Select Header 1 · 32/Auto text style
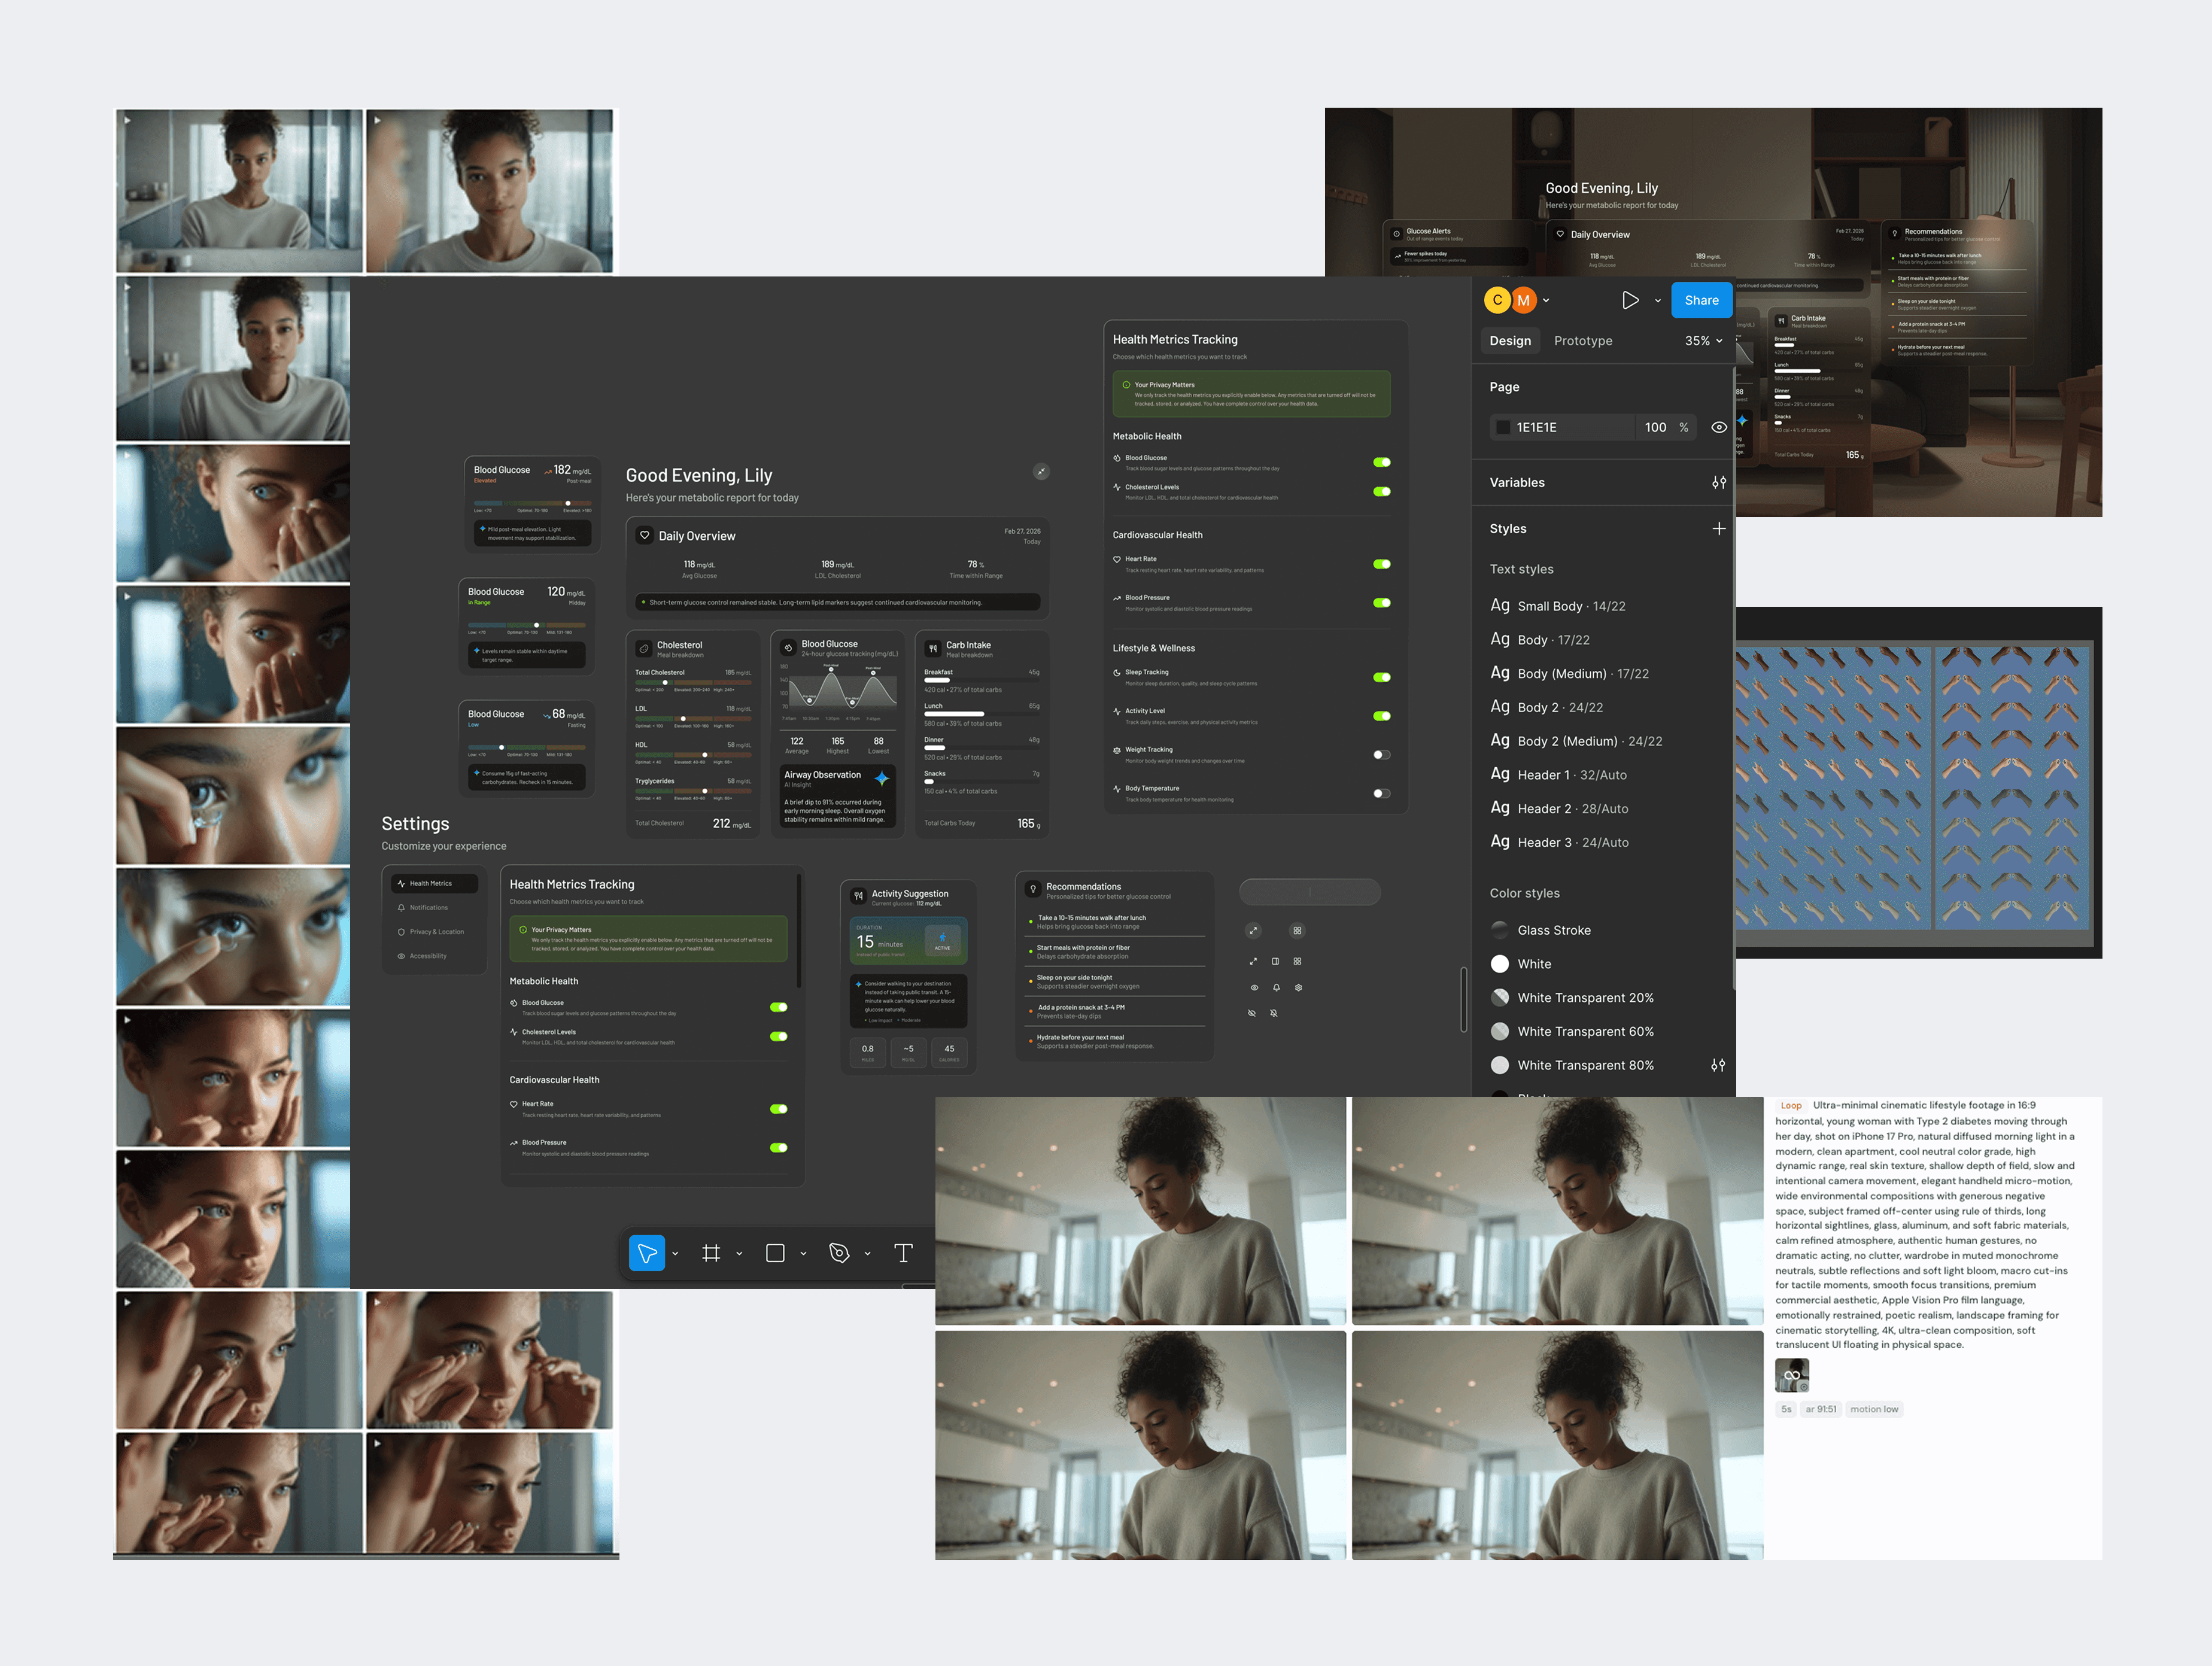 pos(1571,775)
